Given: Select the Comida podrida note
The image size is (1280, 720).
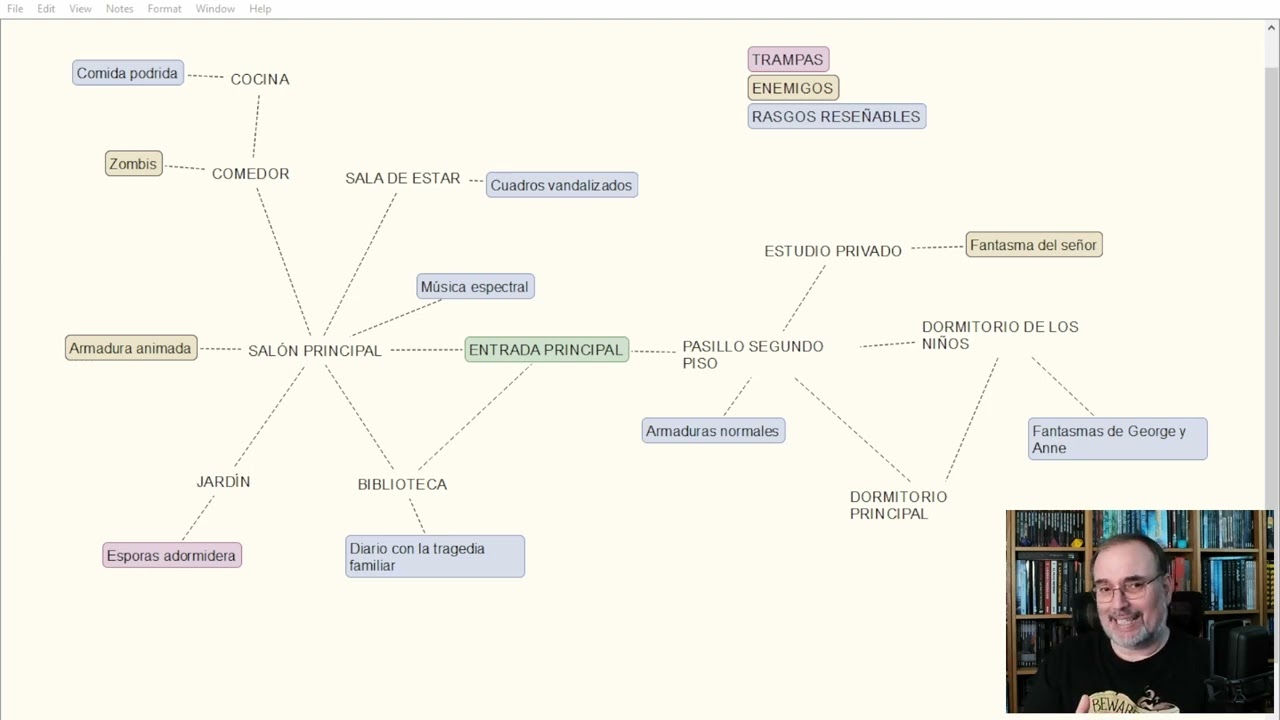Looking at the screenshot, I should (x=127, y=73).
